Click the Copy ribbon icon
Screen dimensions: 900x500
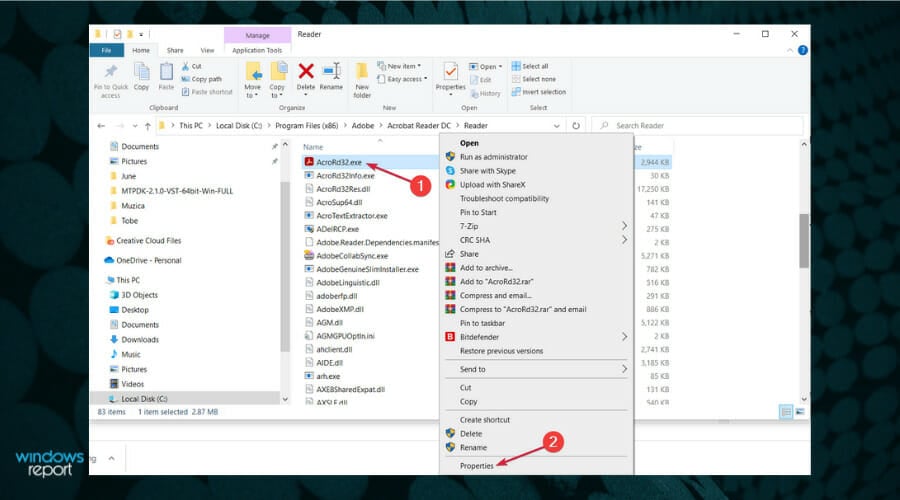click(x=141, y=77)
